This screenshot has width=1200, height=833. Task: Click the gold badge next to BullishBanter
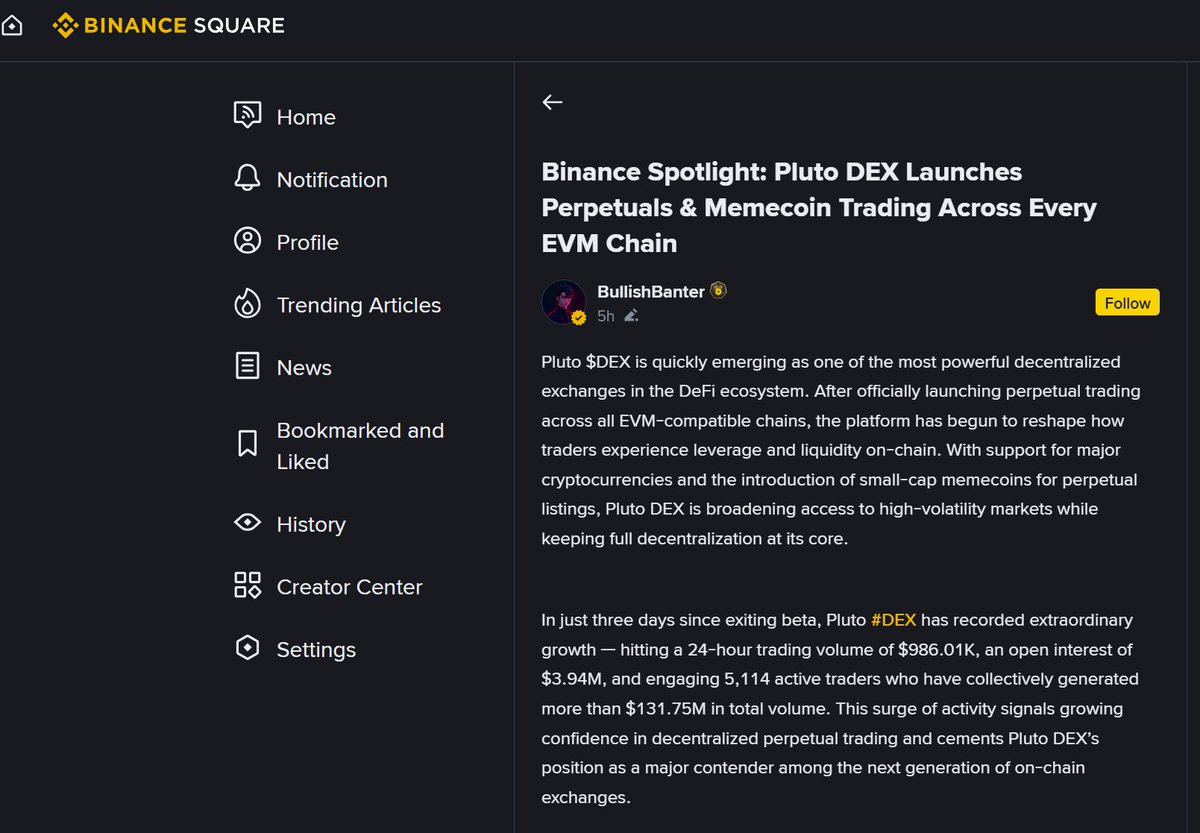point(718,291)
